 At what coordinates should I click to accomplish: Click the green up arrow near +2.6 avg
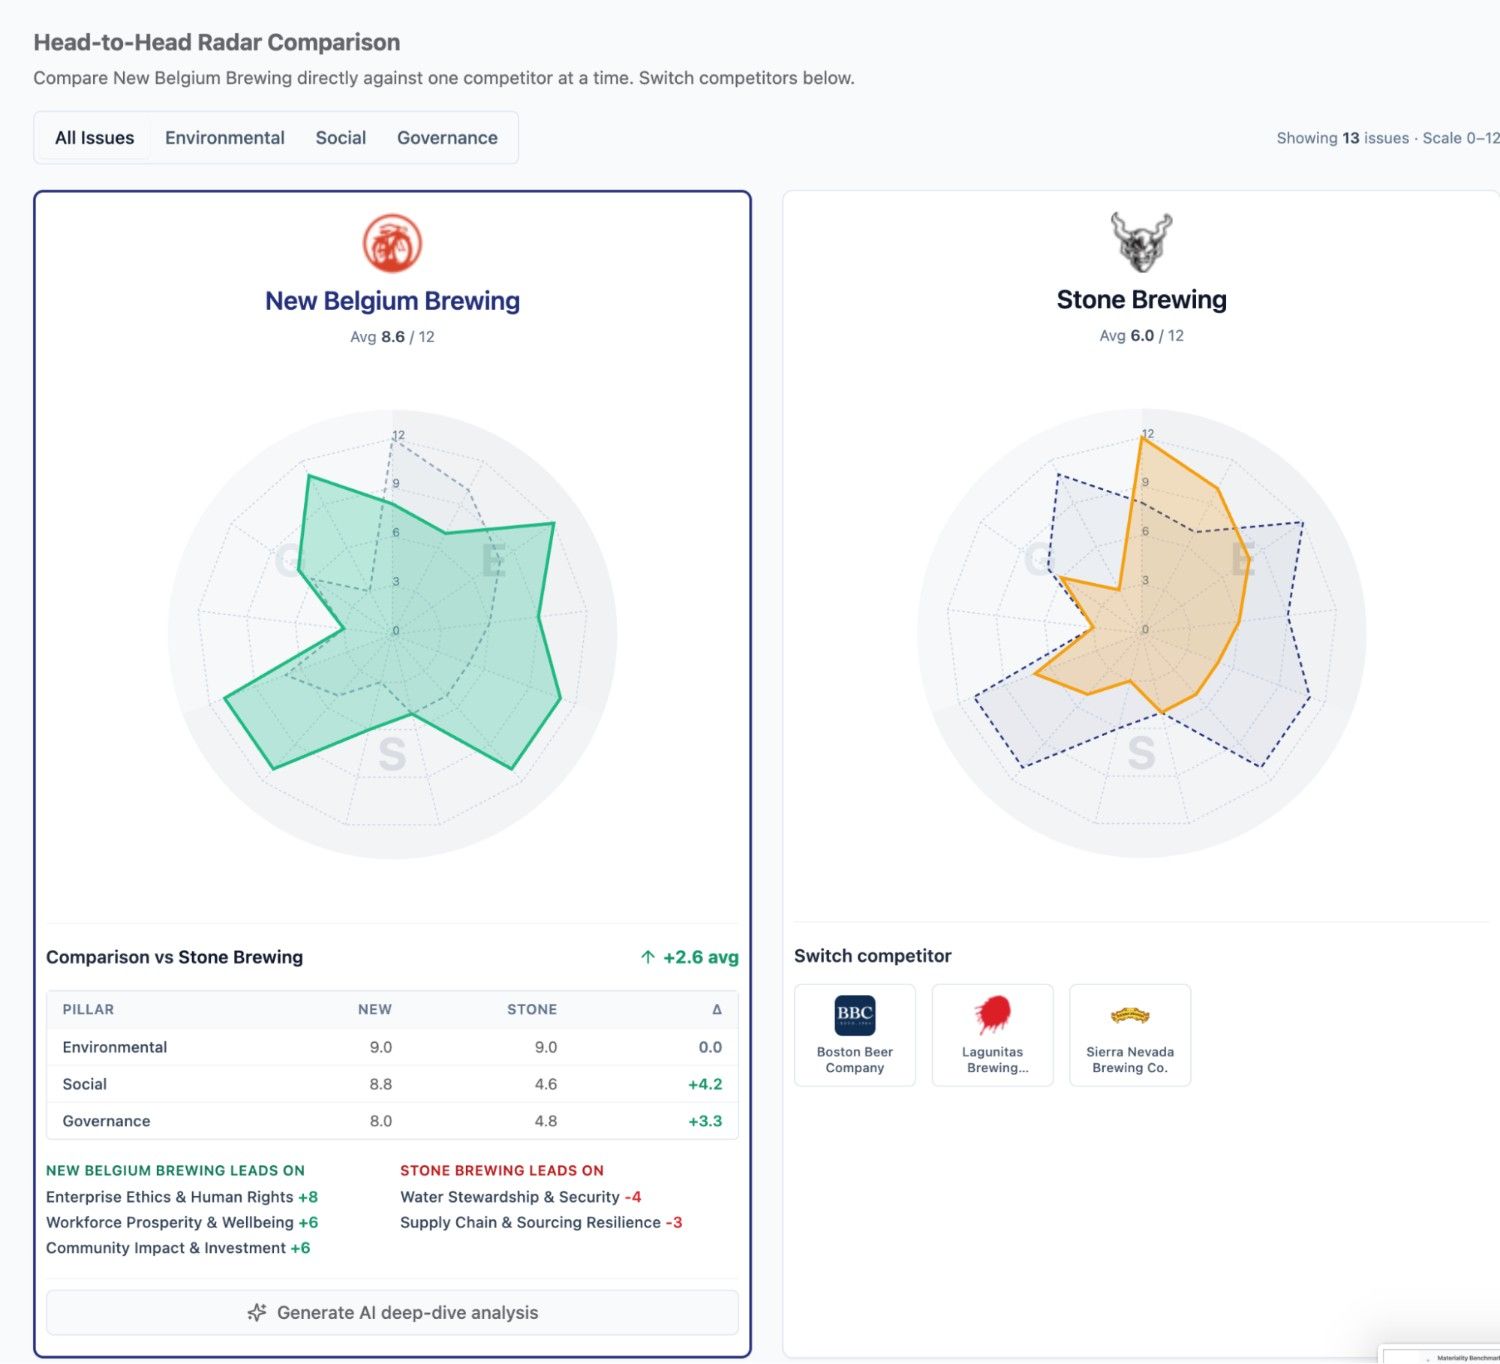648,957
